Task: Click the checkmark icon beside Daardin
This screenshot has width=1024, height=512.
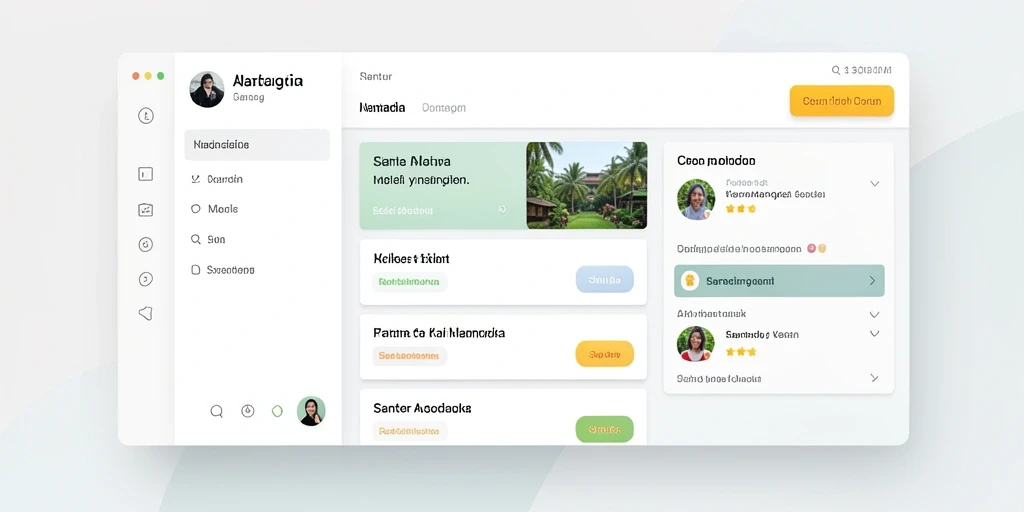Action: click(195, 179)
